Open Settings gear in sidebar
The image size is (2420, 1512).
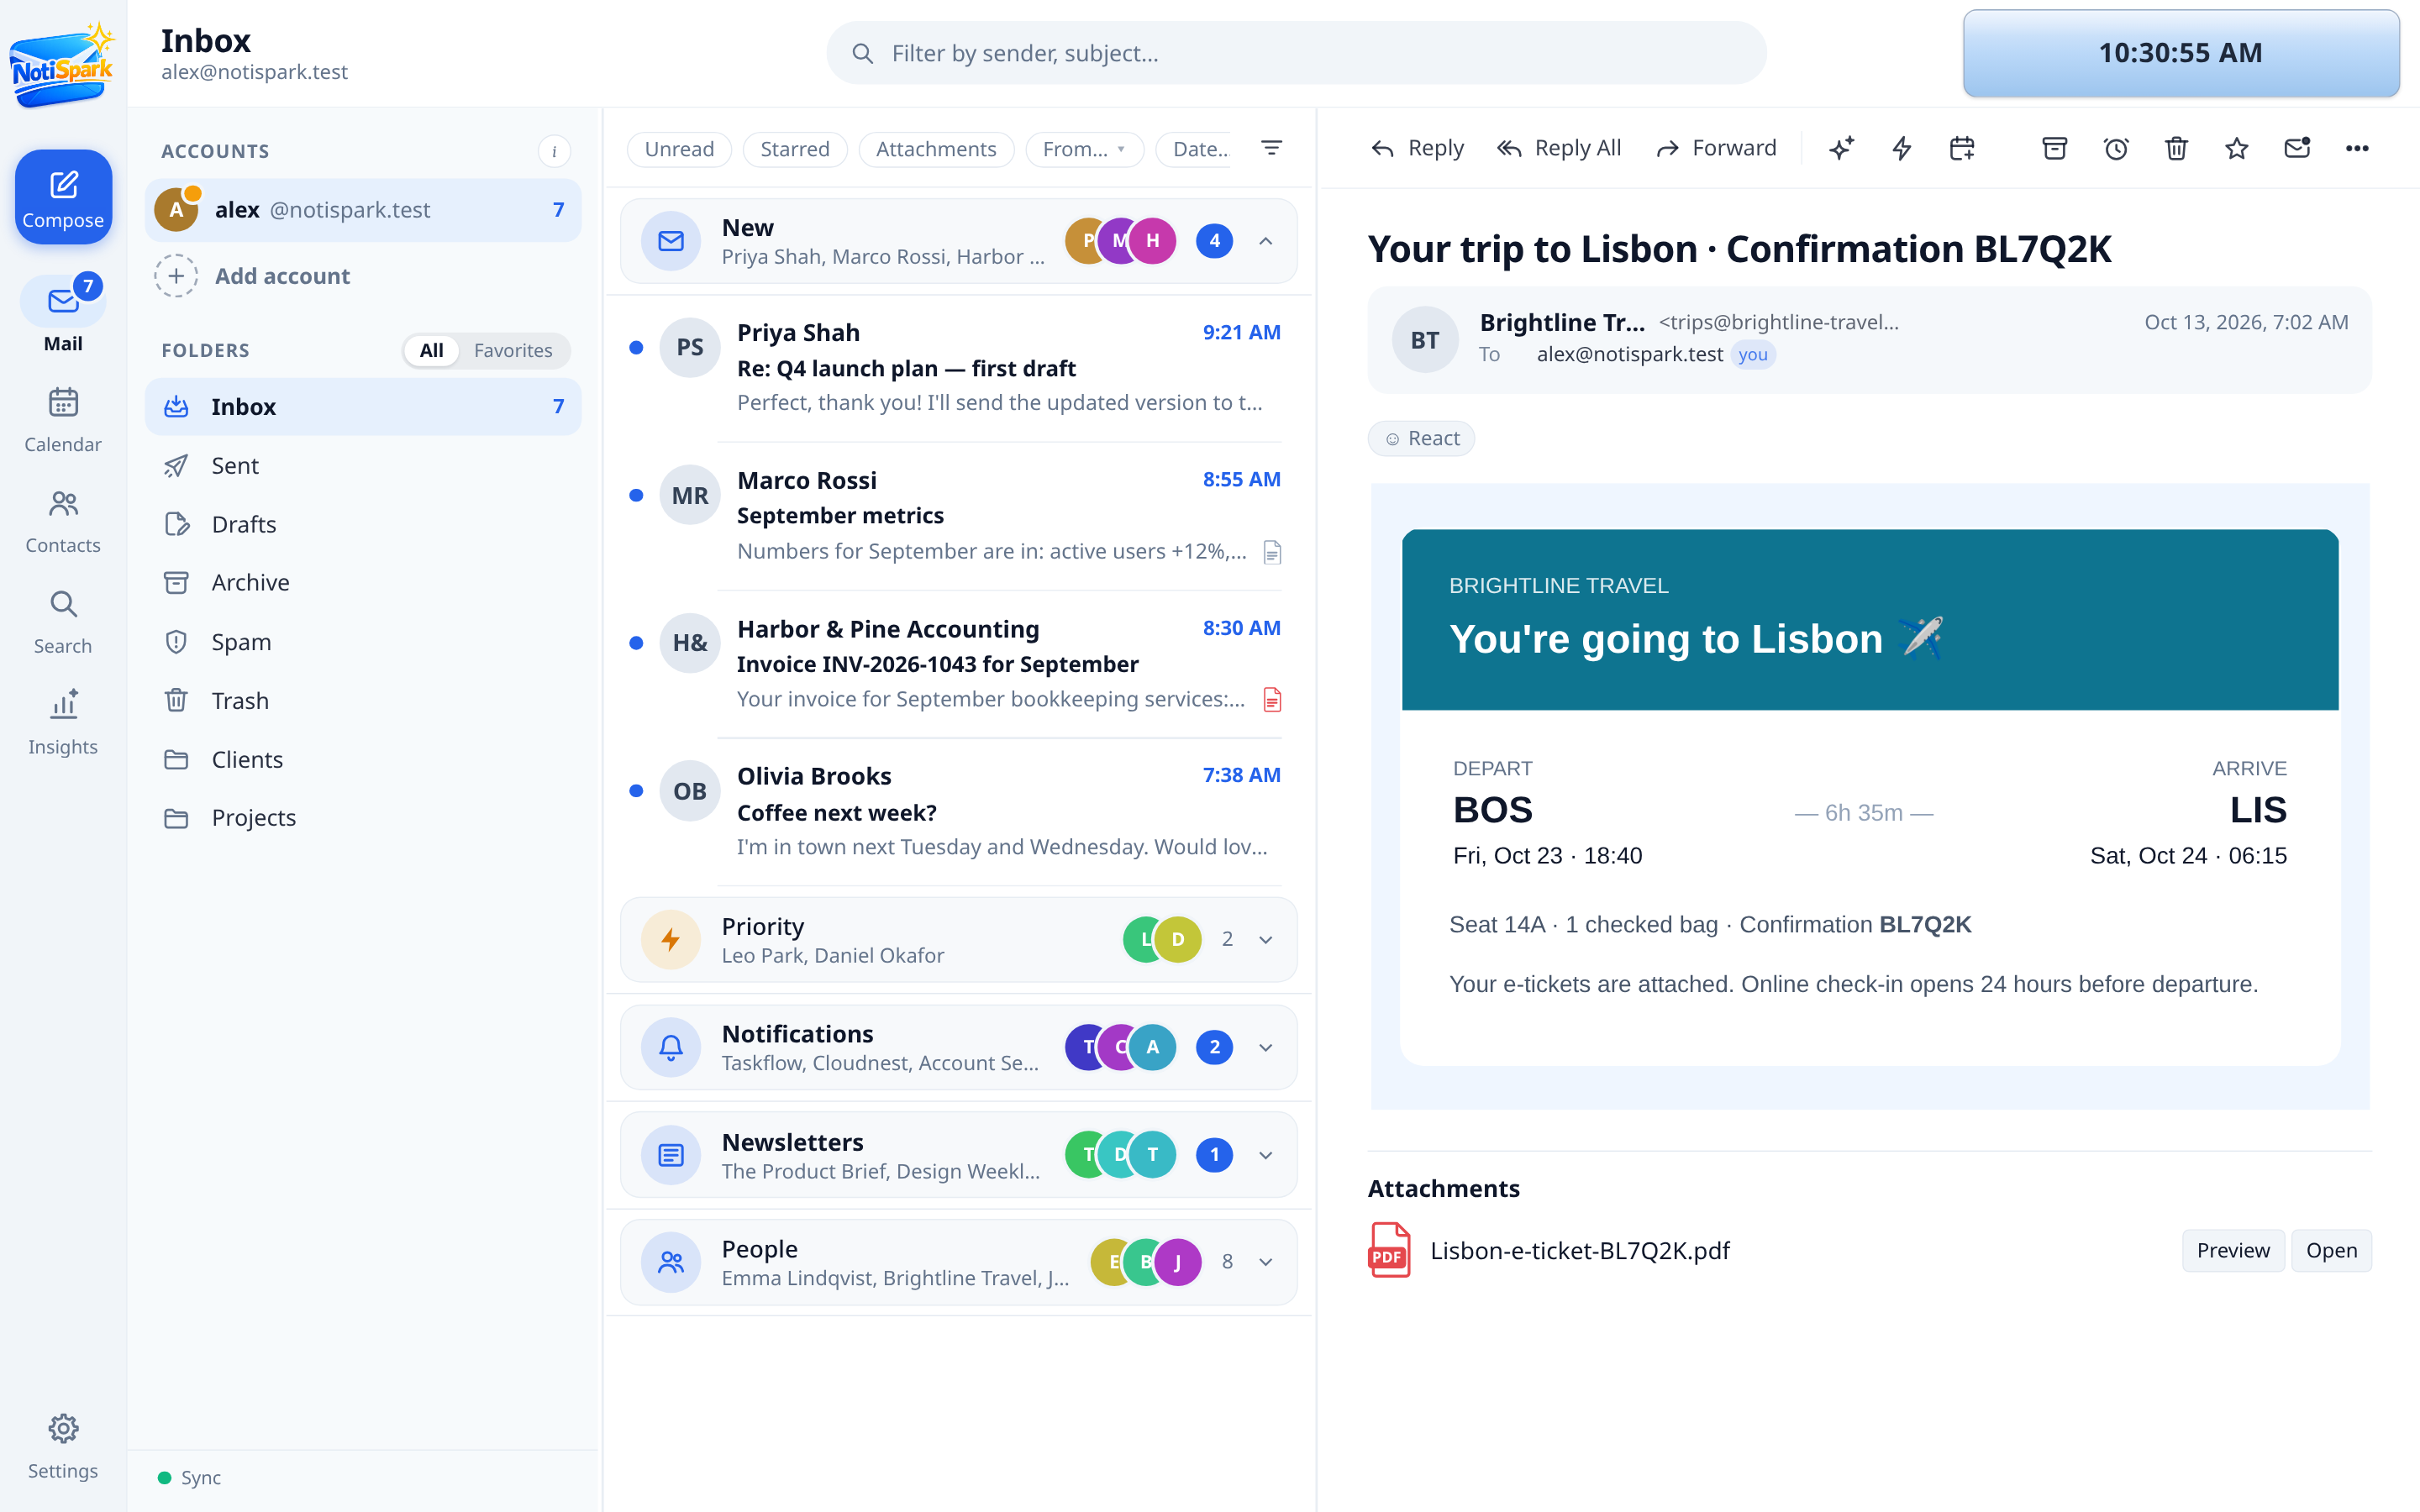[63, 1446]
